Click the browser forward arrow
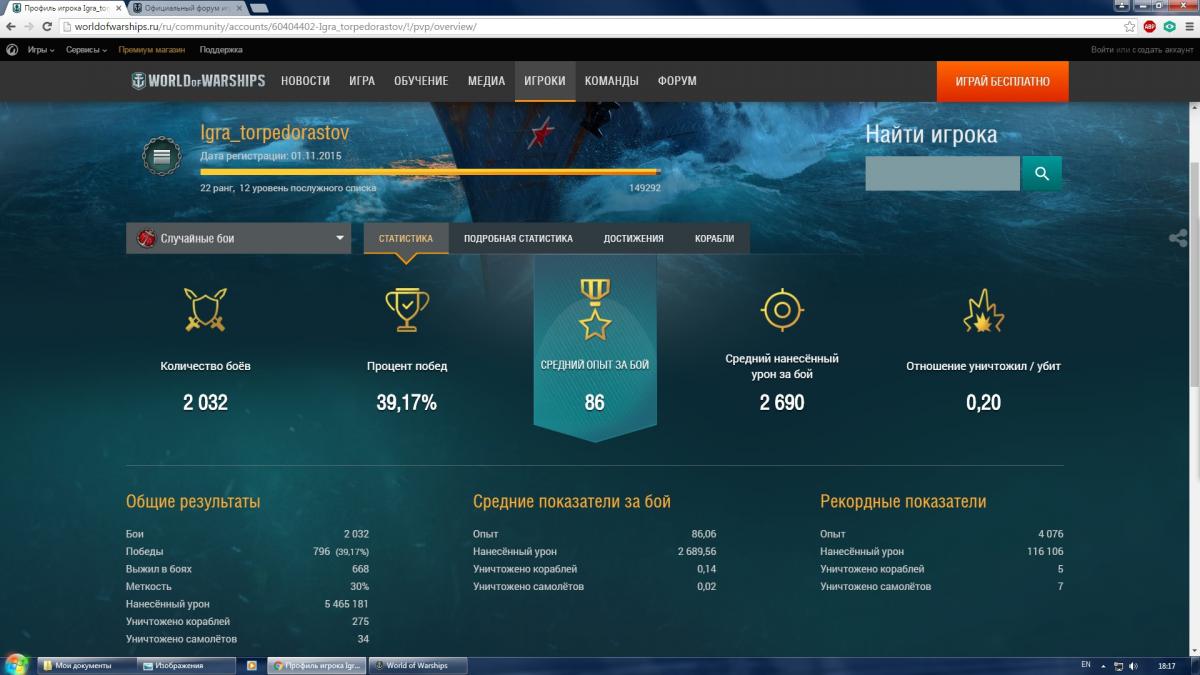1200x675 pixels. coord(31,26)
